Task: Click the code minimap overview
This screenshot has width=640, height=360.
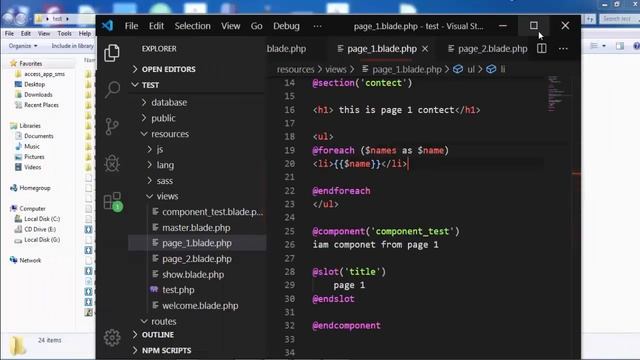Action: (558, 94)
